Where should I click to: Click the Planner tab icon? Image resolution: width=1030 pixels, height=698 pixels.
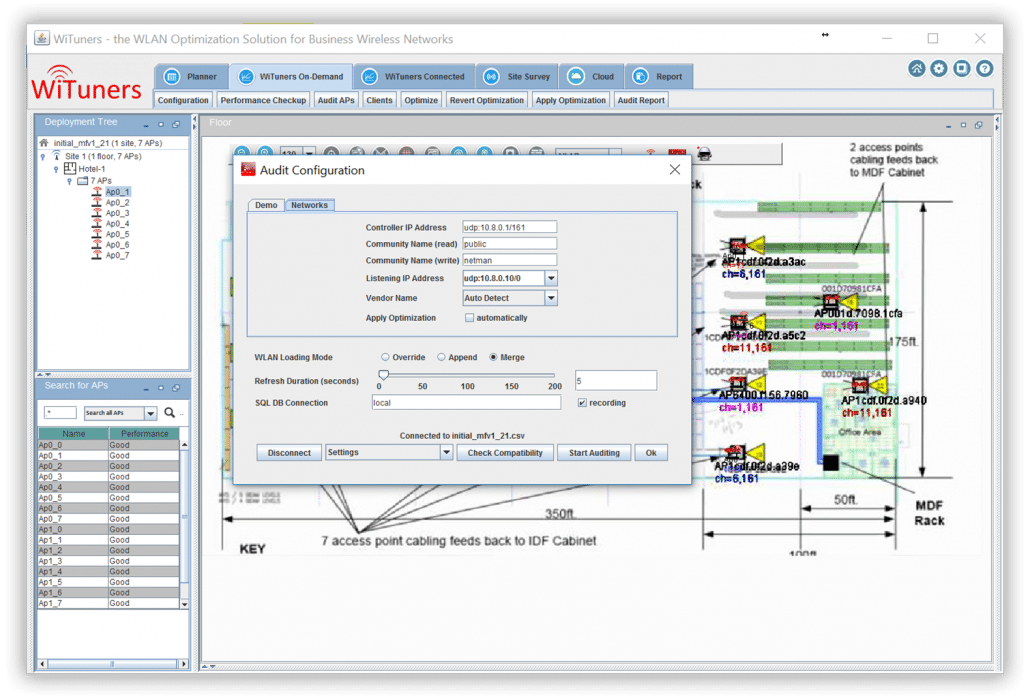pyautogui.click(x=172, y=76)
